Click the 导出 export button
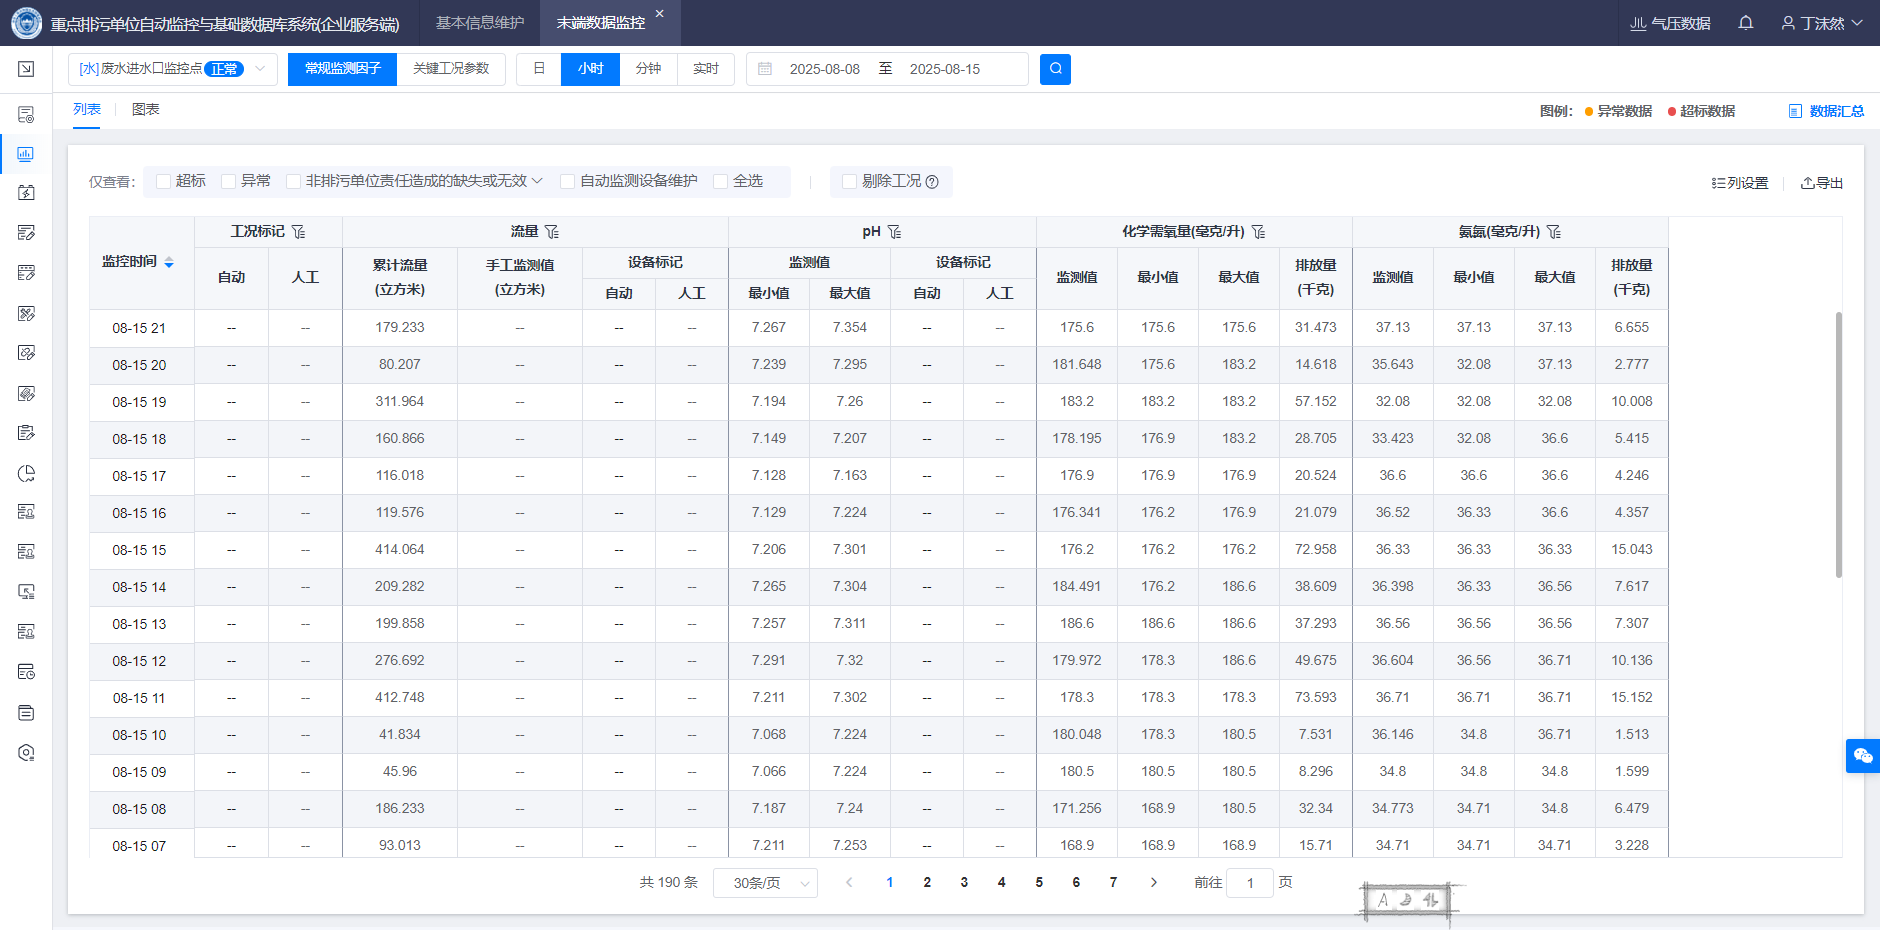This screenshot has width=1880, height=930. 1821,183
